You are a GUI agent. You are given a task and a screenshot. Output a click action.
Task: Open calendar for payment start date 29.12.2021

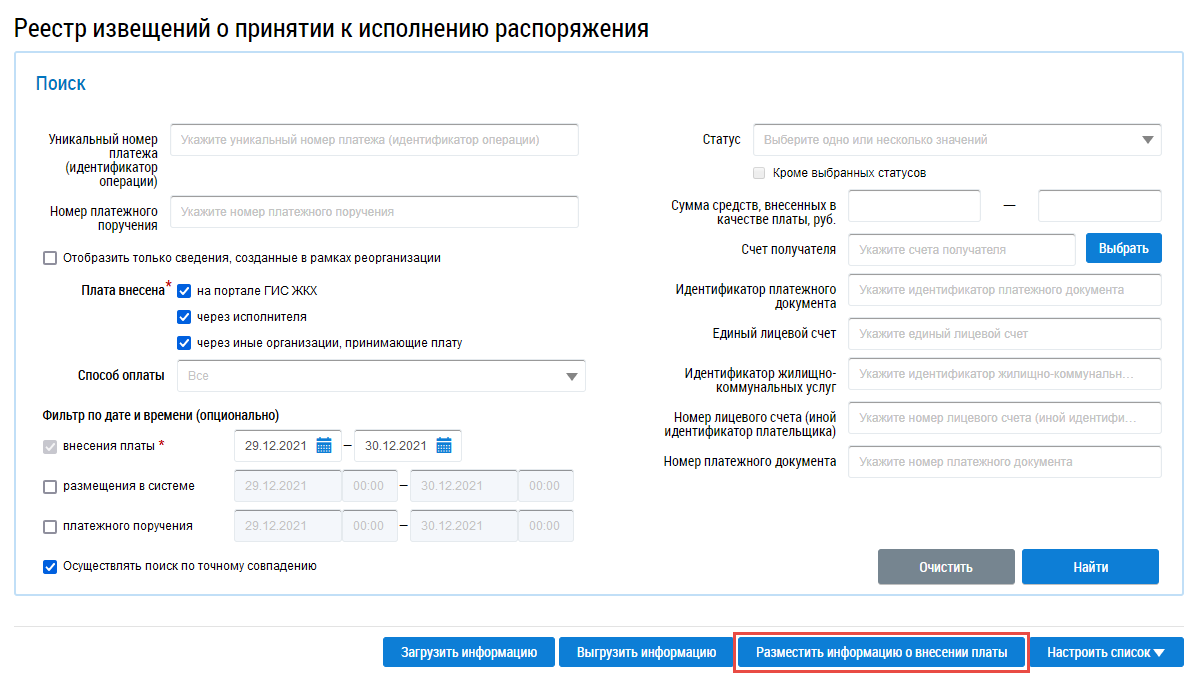point(324,446)
